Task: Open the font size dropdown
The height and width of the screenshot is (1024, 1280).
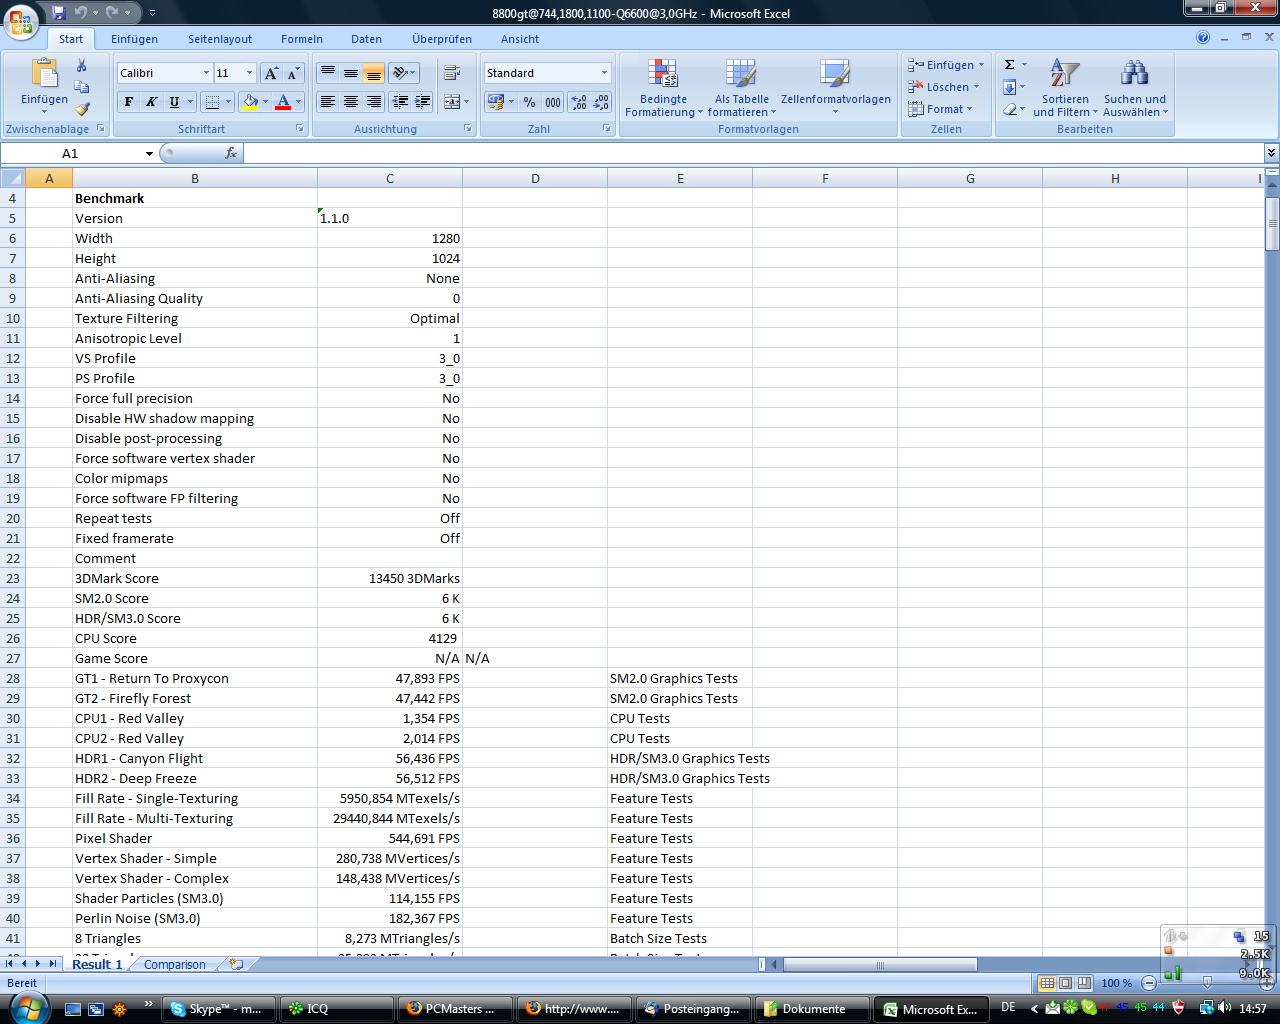Action: pyautogui.click(x=249, y=73)
